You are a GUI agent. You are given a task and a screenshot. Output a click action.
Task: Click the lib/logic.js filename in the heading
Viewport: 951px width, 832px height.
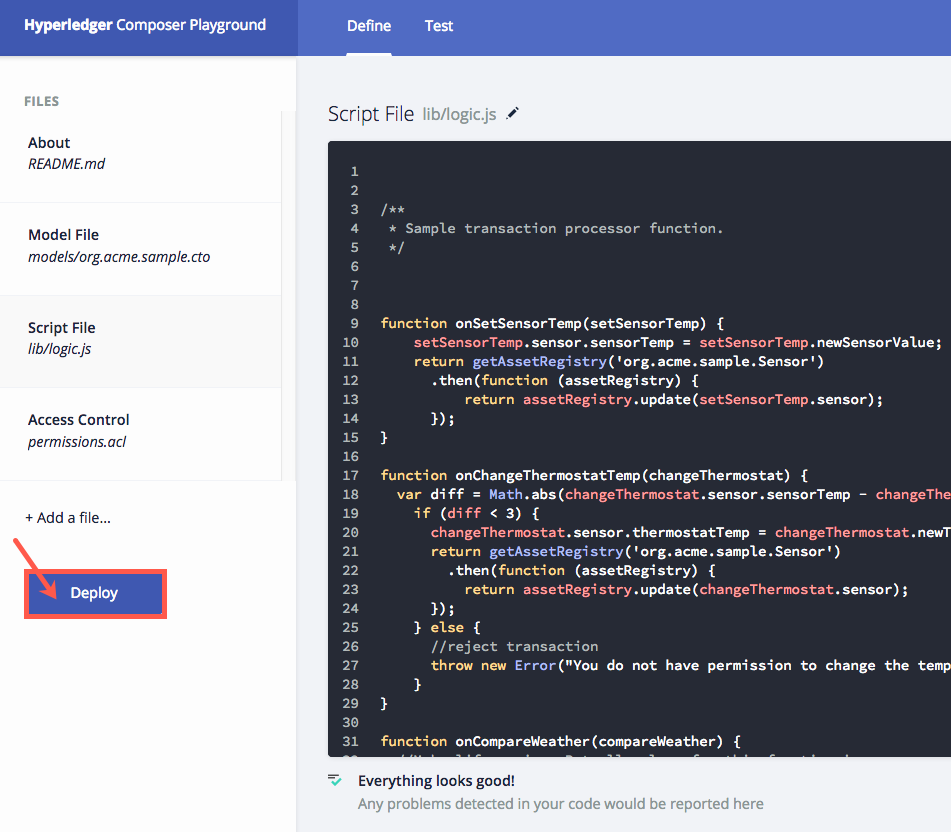[459, 115]
